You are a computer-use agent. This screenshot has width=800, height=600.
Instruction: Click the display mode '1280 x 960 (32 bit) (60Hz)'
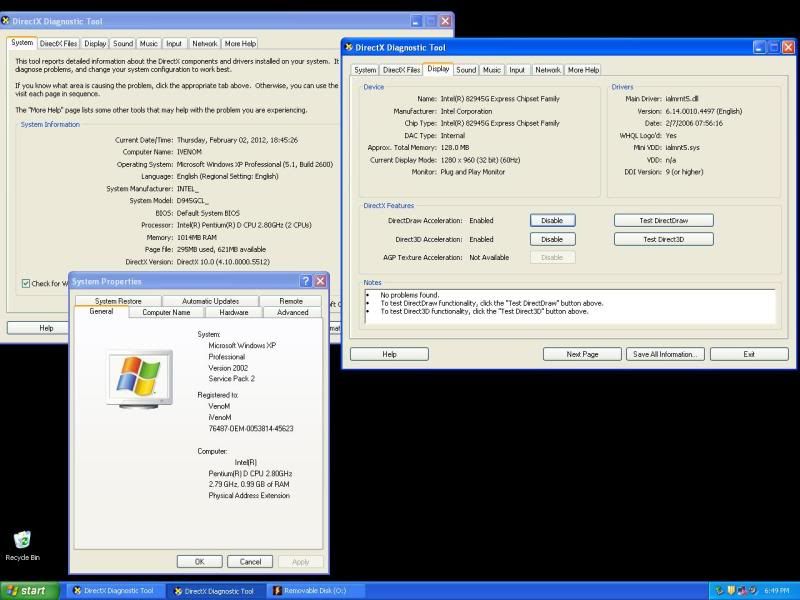click(480, 160)
